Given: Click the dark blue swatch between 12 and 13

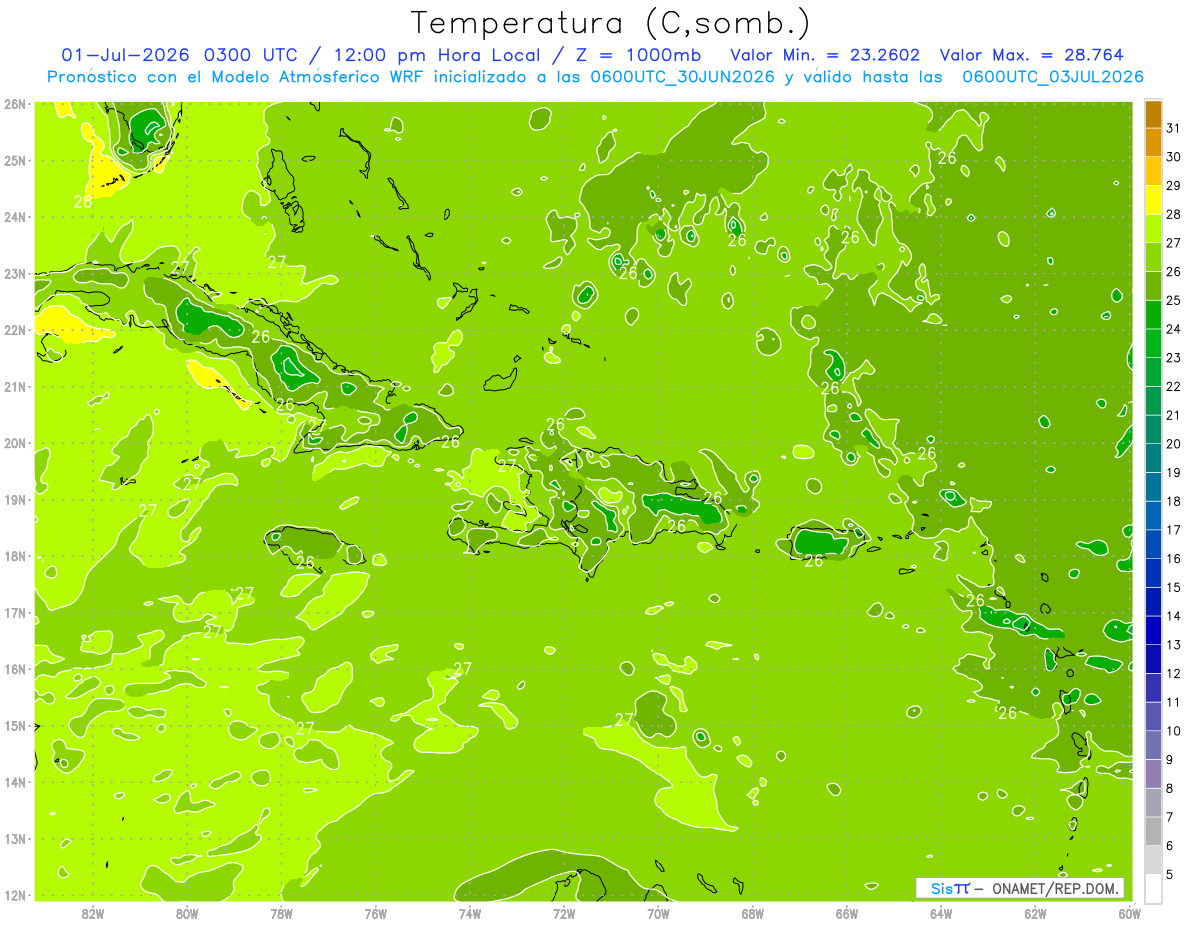Looking at the screenshot, I should pos(1153,659).
